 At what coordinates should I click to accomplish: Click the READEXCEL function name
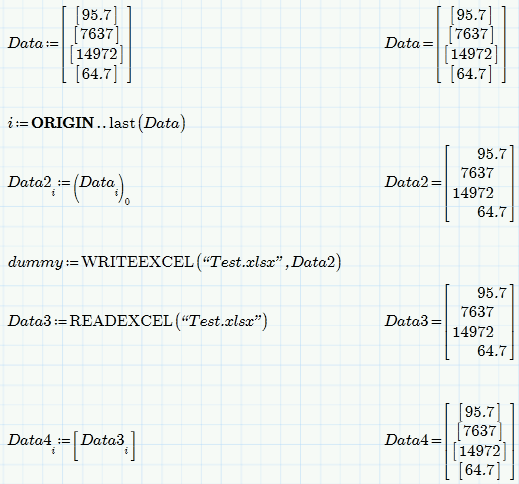coord(121,321)
